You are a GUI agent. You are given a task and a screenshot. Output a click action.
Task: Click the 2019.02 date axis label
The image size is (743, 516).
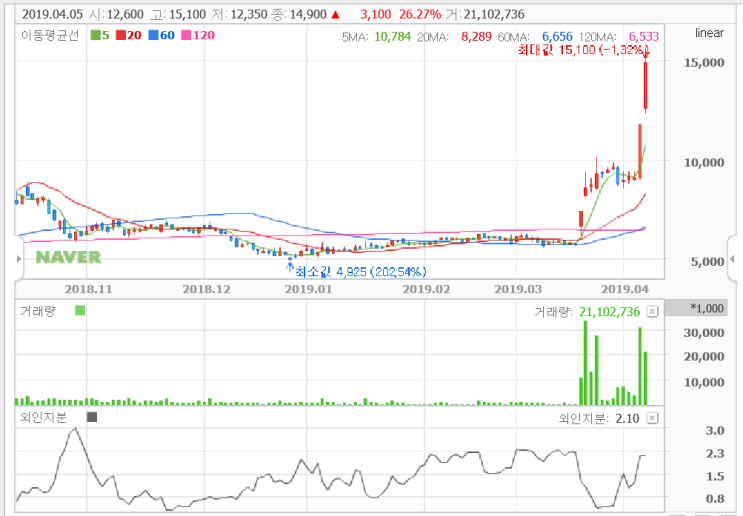click(x=426, y=289)
